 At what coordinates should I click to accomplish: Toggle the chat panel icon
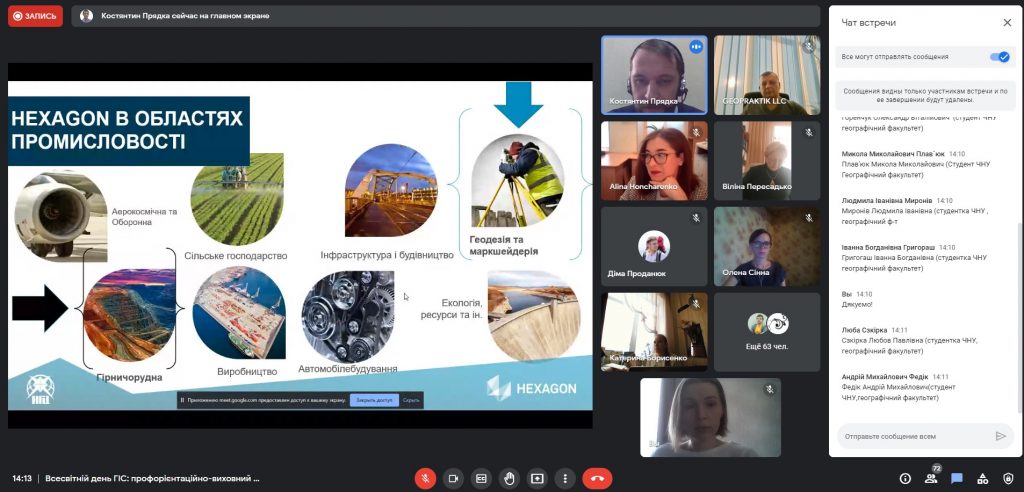pyautogui.click(x=957, y=478)
